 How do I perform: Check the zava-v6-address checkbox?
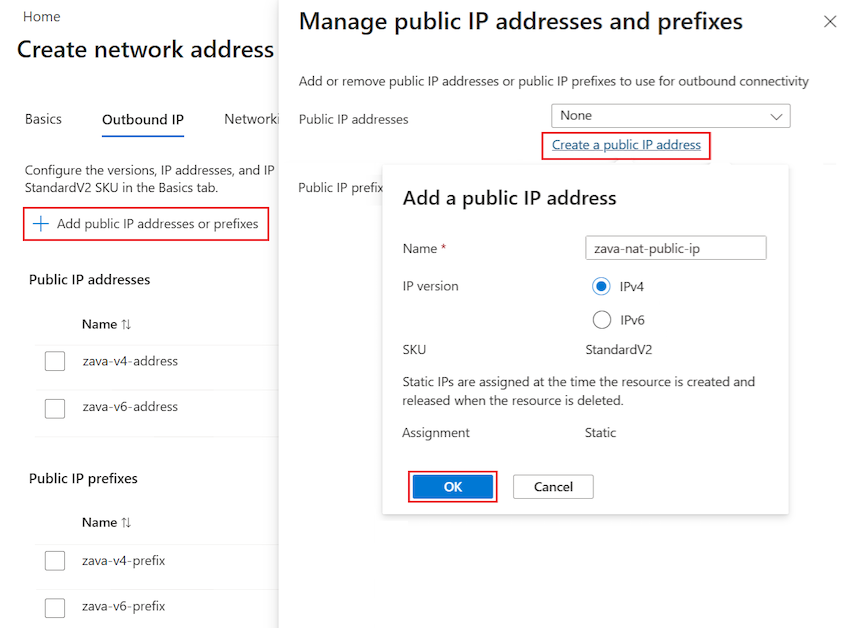pyautogui.click(x=55, y=408)
